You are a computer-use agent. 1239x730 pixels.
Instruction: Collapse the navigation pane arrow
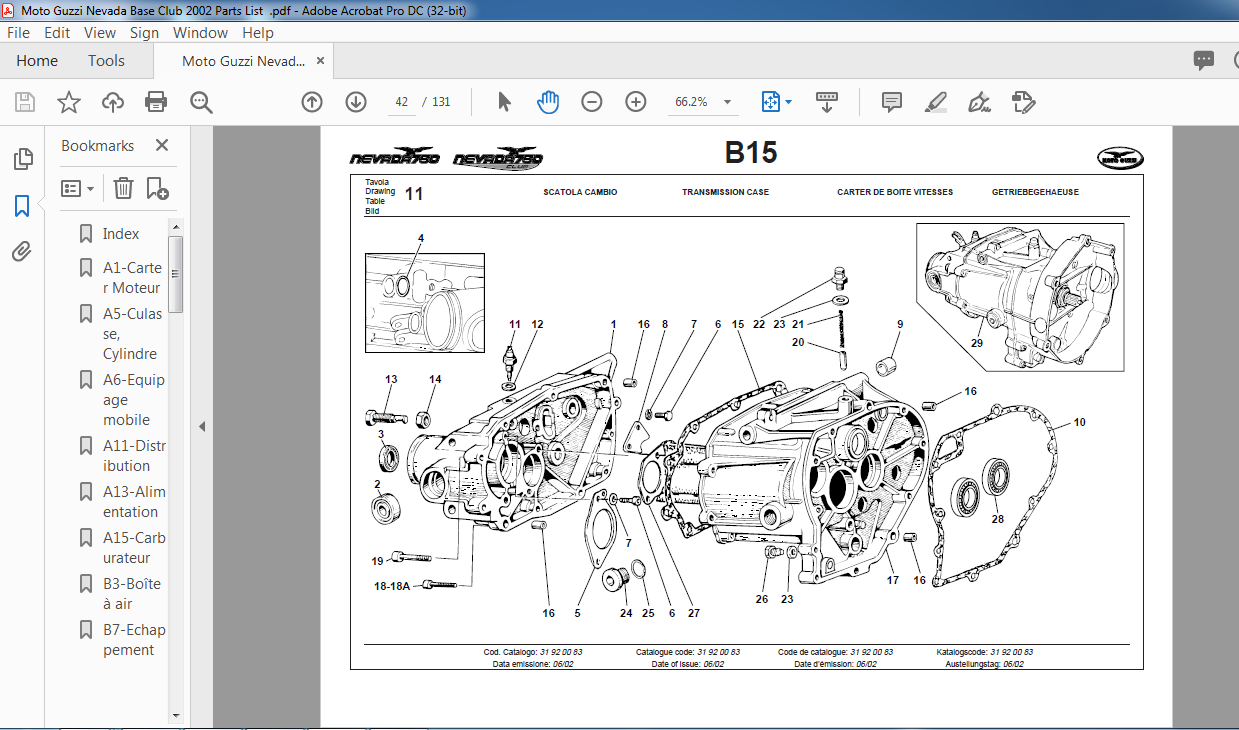[x=201, y=426]
